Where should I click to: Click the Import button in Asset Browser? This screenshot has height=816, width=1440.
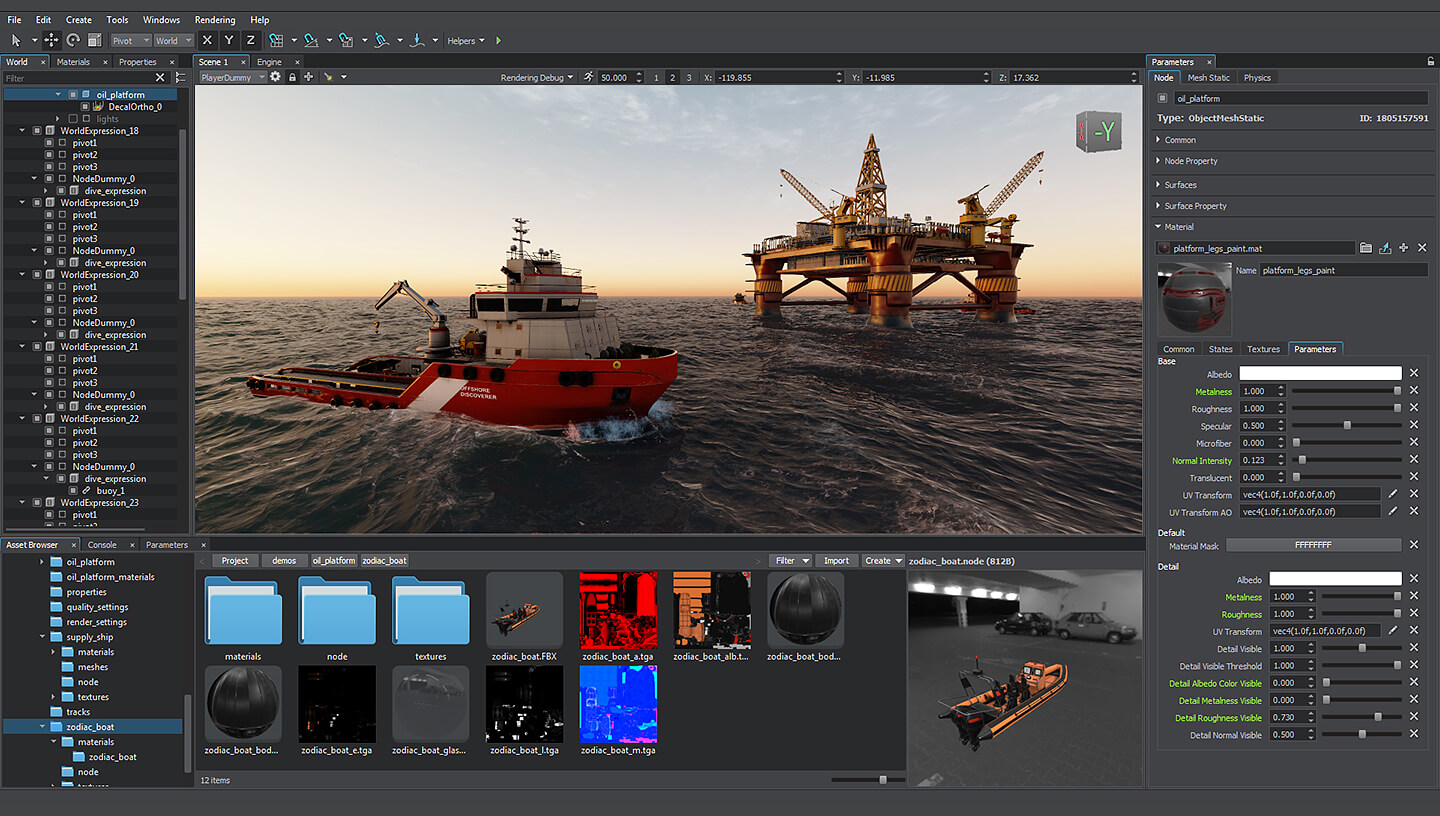point(836,561)
